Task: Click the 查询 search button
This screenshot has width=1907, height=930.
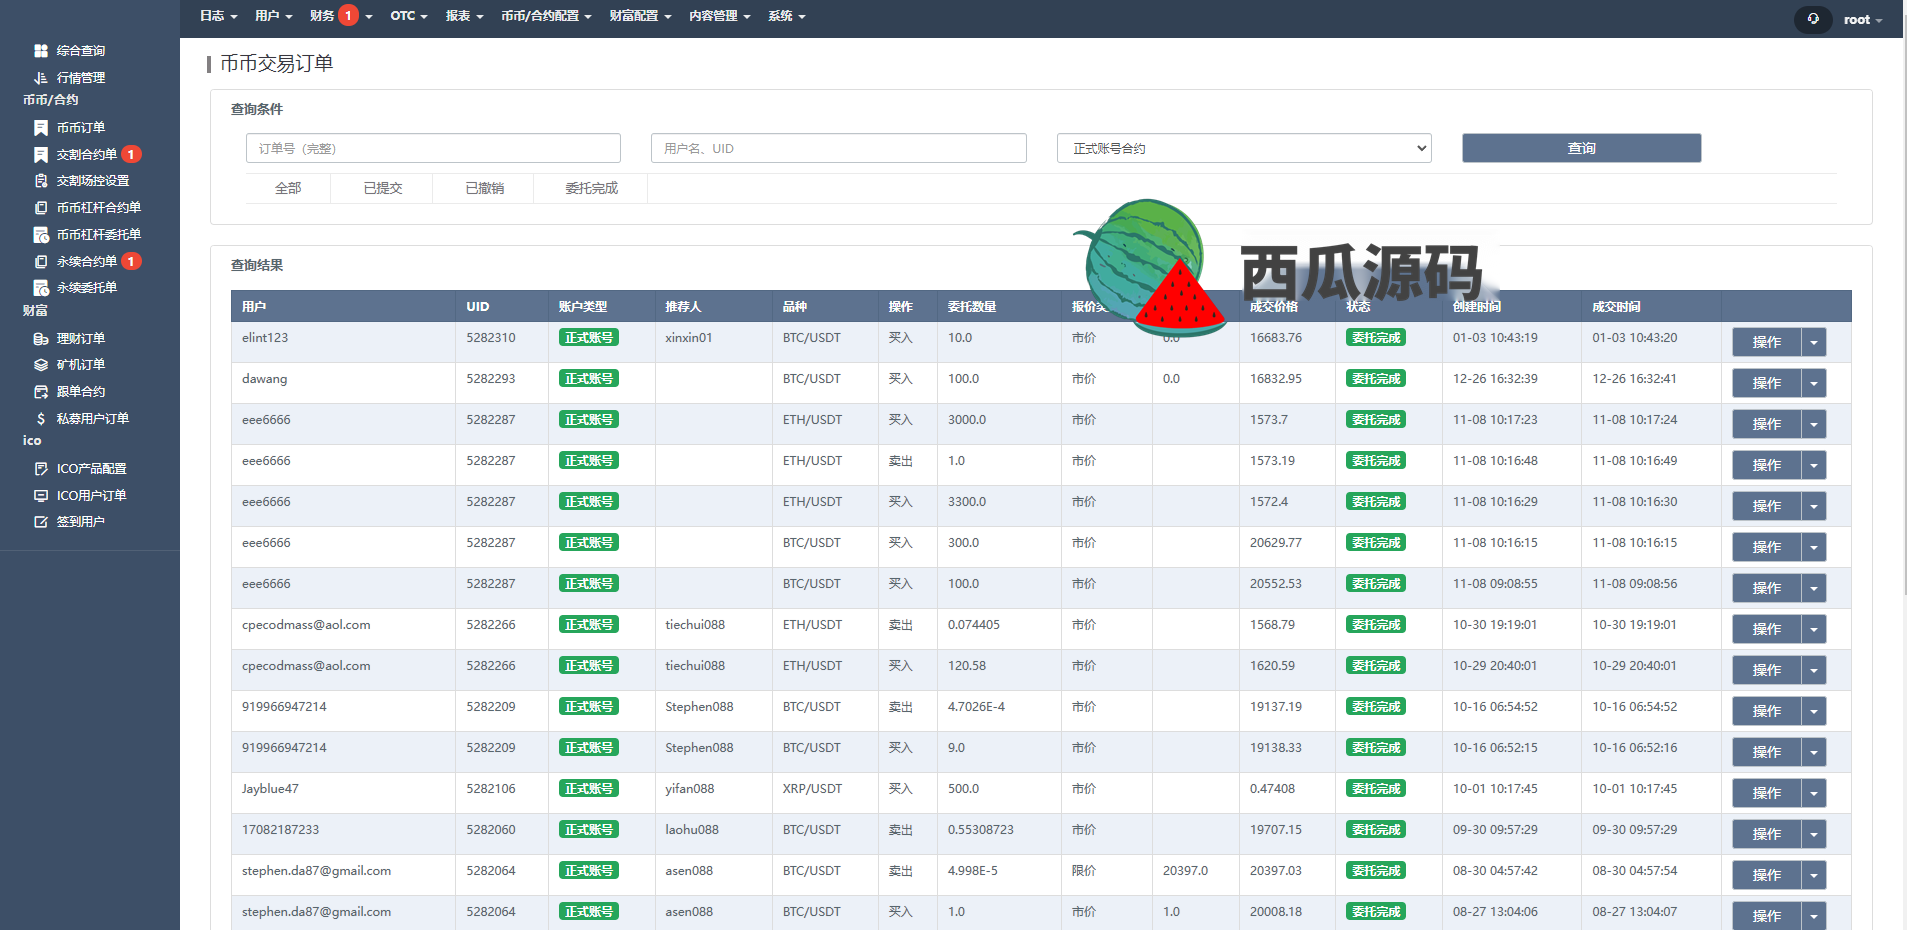Action: tap(1581, 148)
